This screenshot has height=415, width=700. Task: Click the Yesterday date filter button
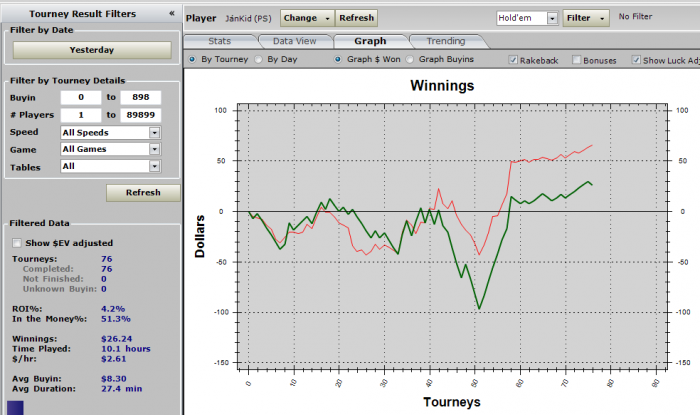92,50
